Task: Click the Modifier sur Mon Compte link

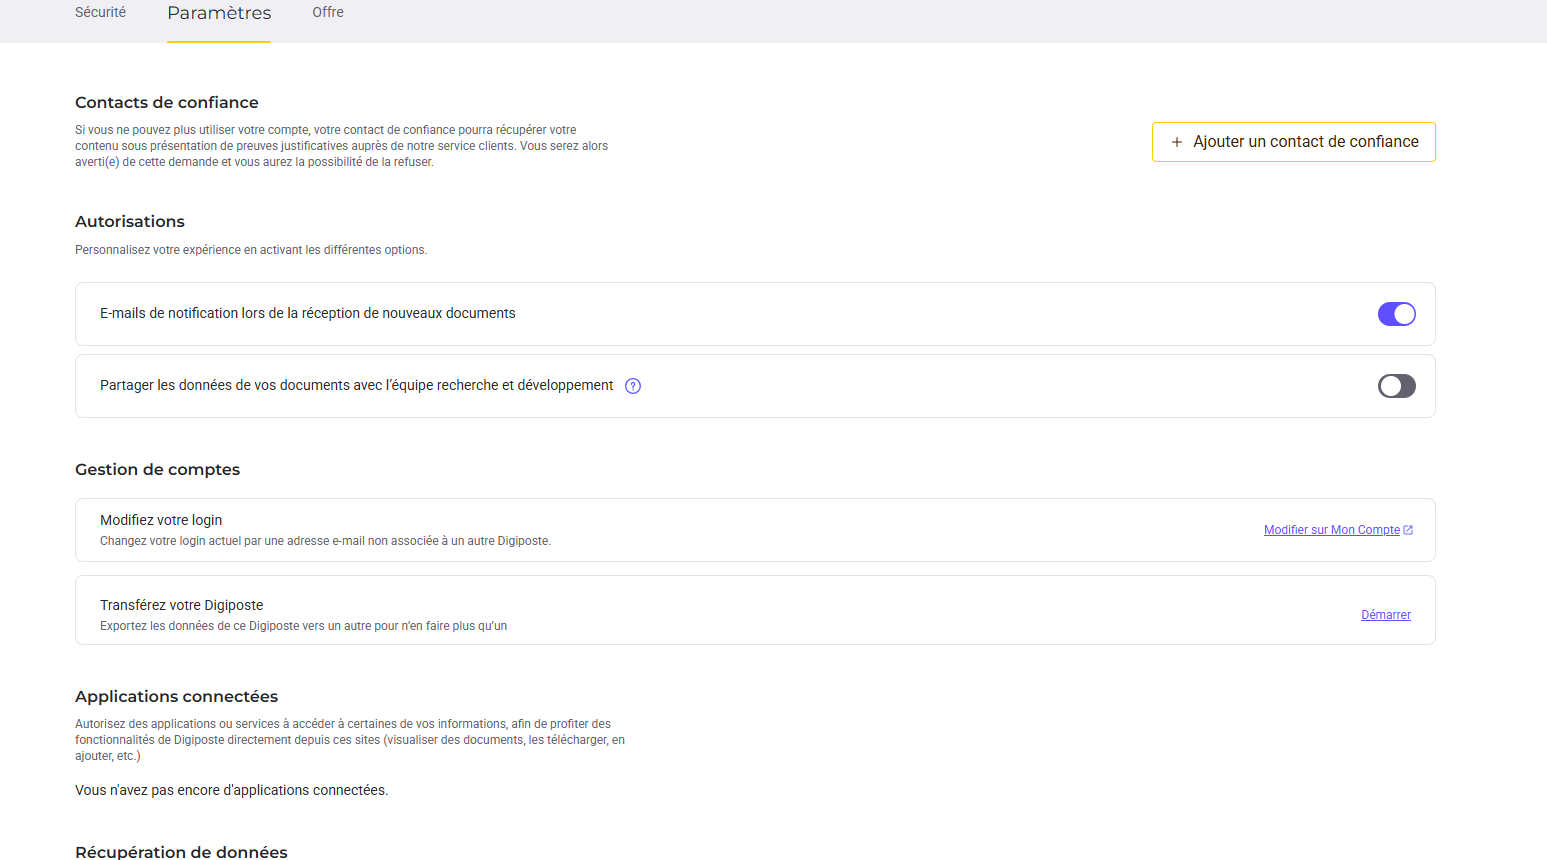Action: [1331, 530]
